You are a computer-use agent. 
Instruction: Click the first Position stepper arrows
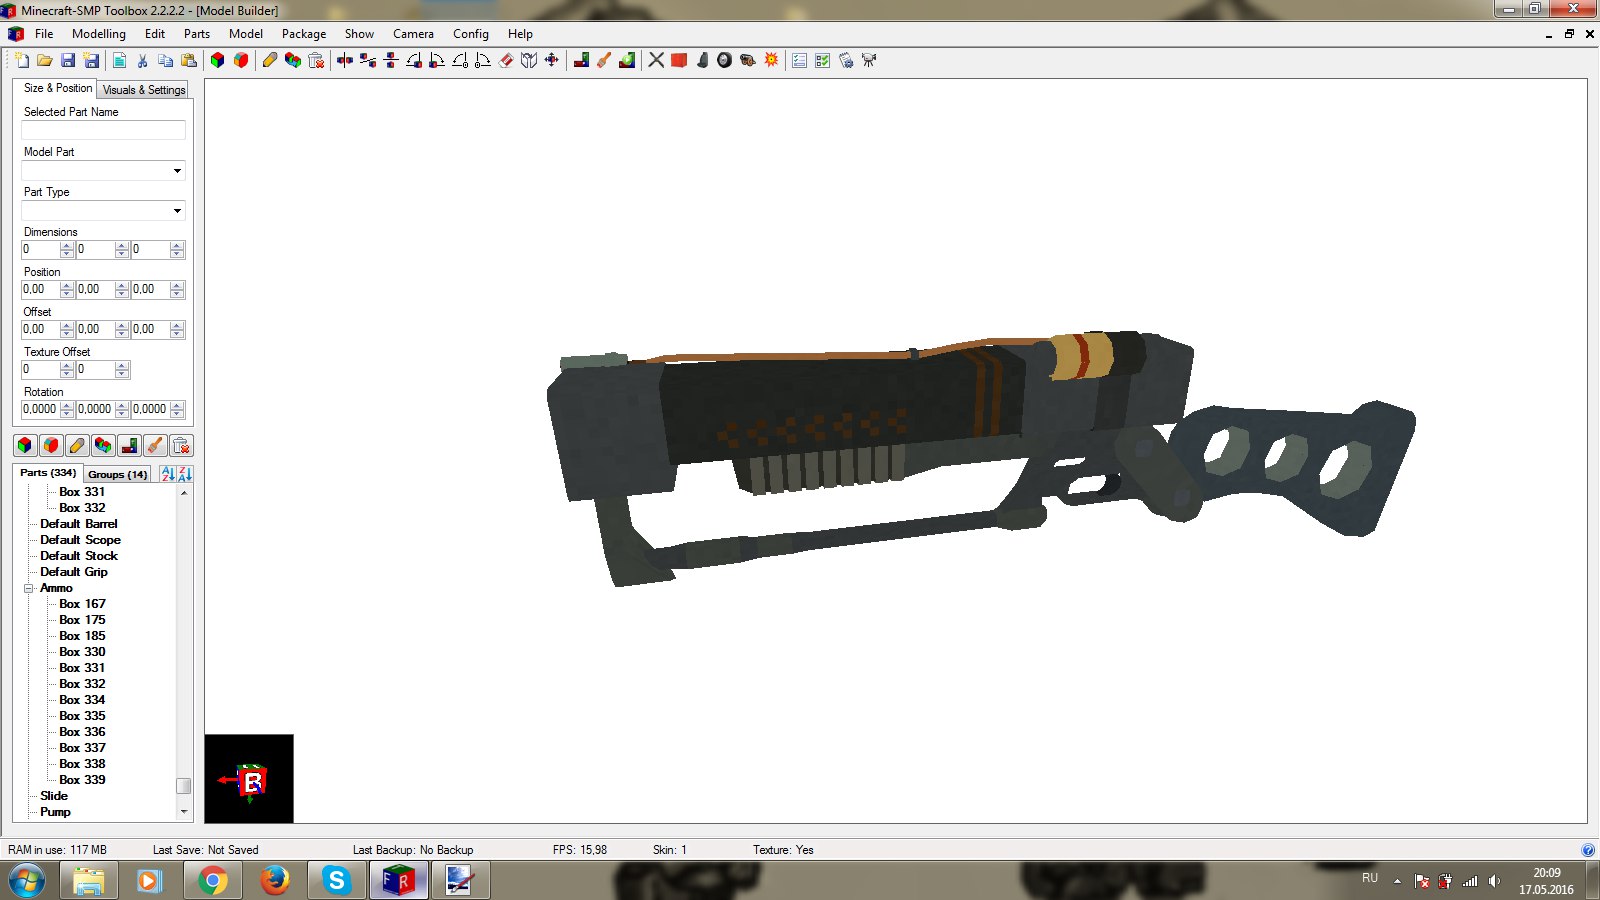click(x=67, y=290)
